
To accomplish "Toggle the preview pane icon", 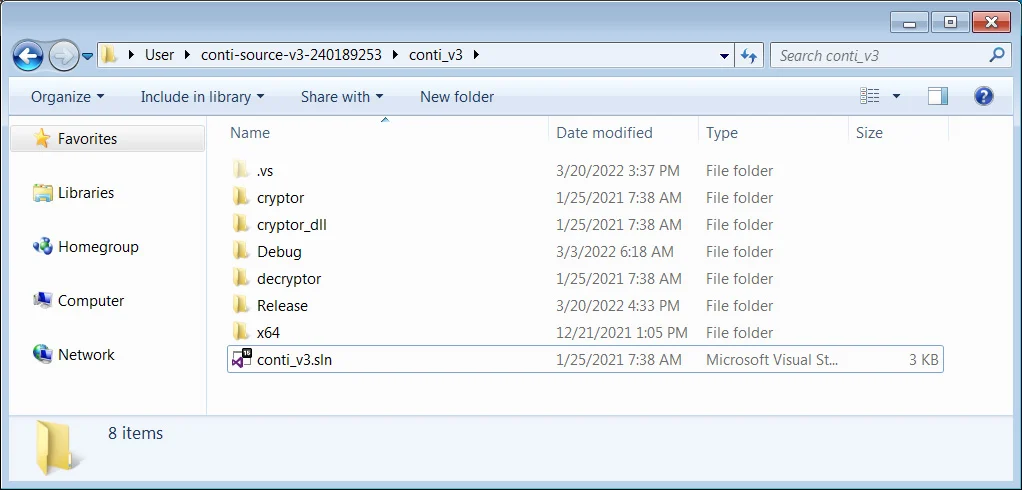I will coord(937,96).
